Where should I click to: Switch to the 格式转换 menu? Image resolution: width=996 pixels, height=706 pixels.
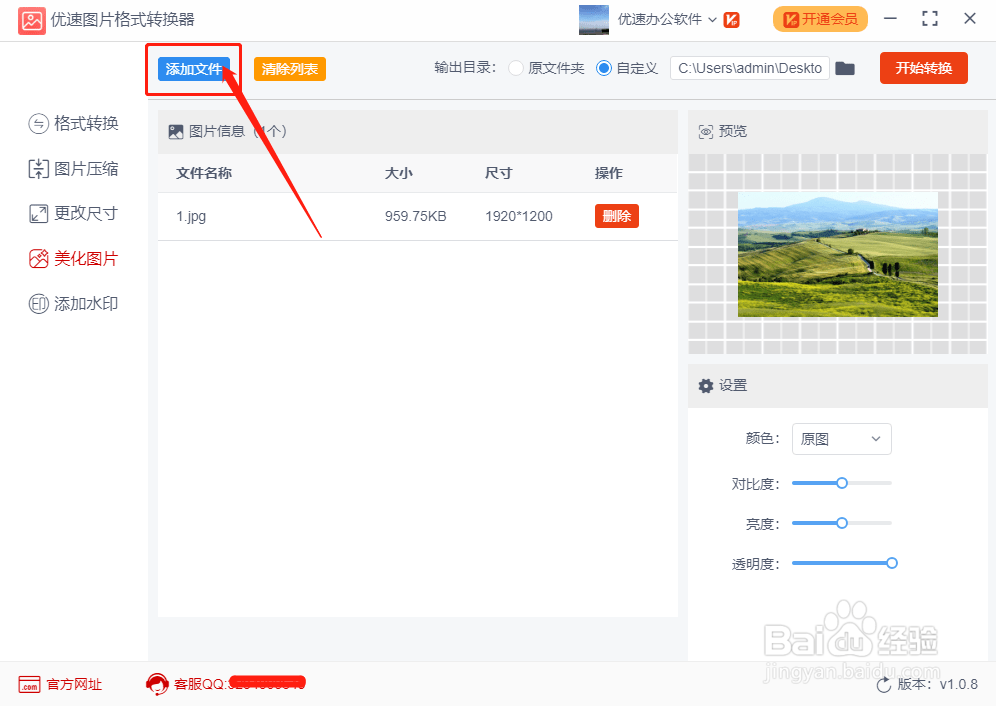click(74, 123)
